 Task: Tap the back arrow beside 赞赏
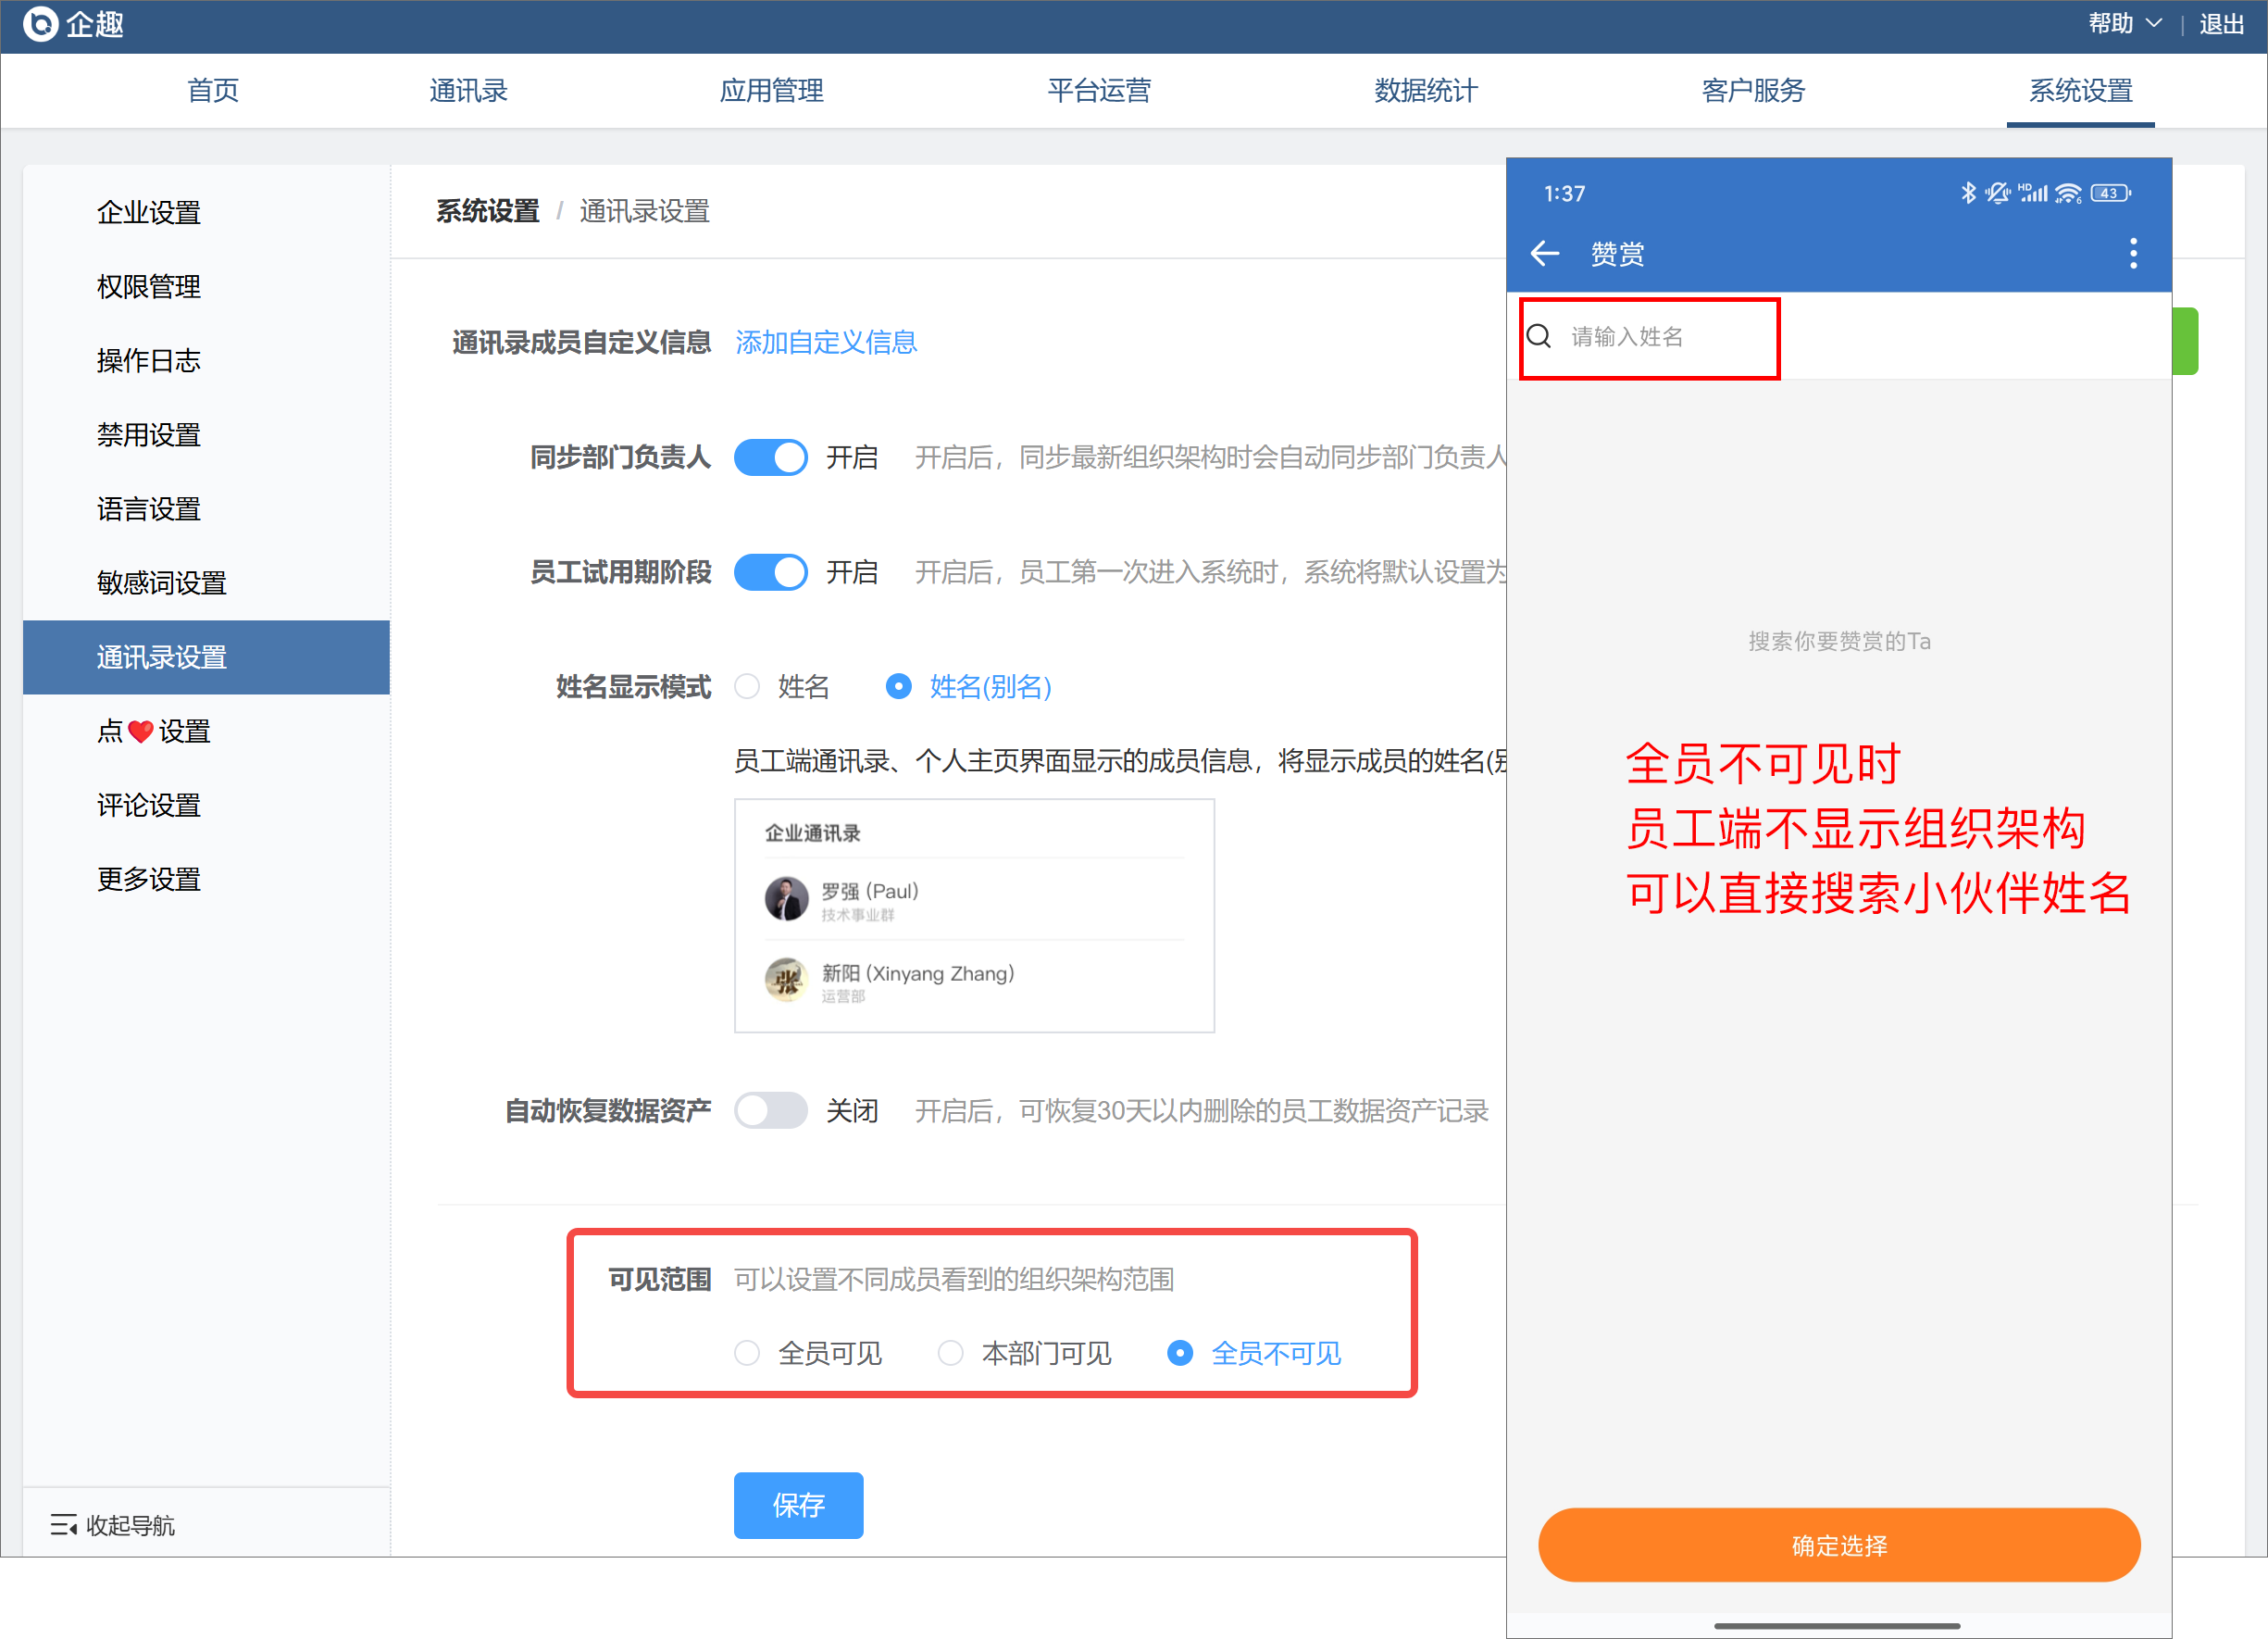[x=1545, y=254]
